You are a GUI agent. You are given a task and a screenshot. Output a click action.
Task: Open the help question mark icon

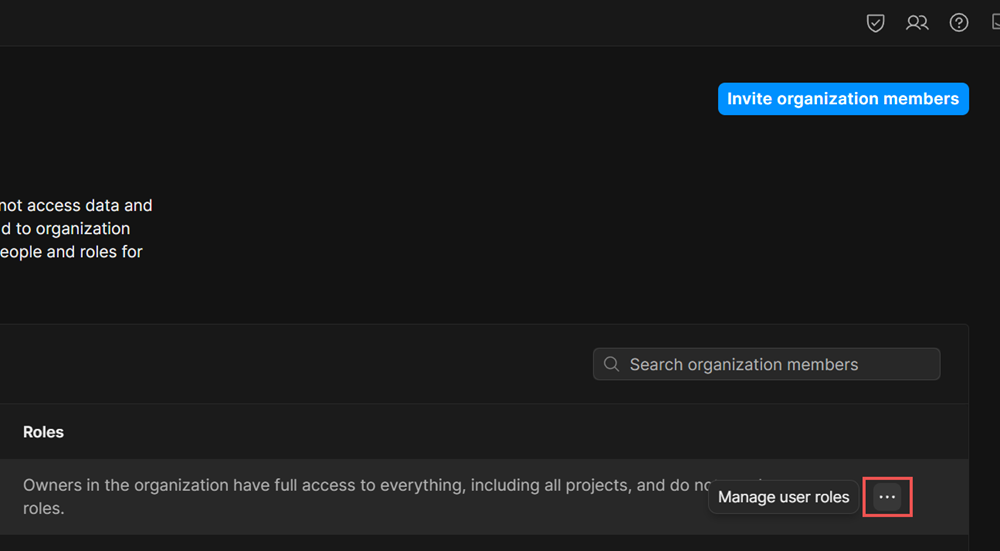(x=959, y=23)
